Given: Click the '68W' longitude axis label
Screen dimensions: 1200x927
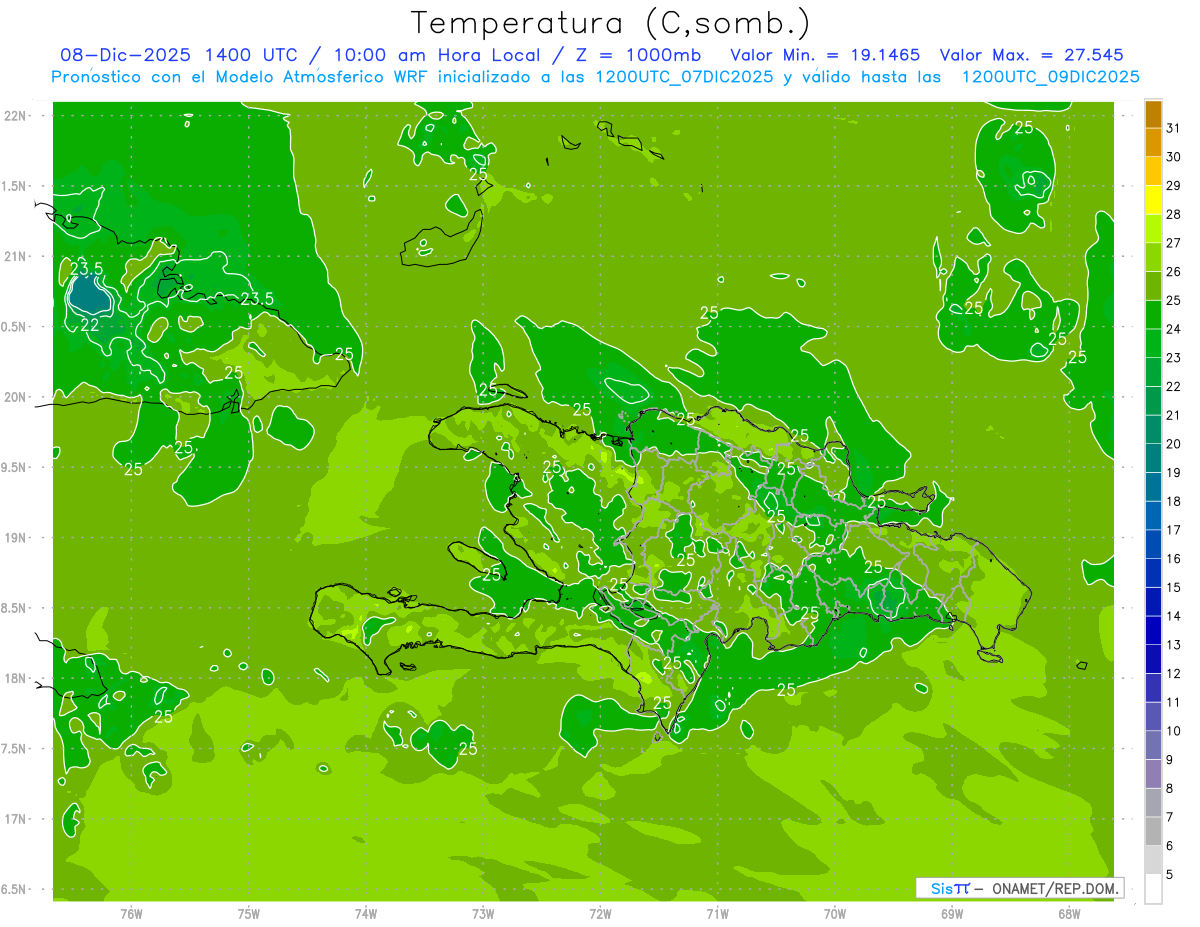Looking at the screenshot, I should click(x=1069, y=914).
